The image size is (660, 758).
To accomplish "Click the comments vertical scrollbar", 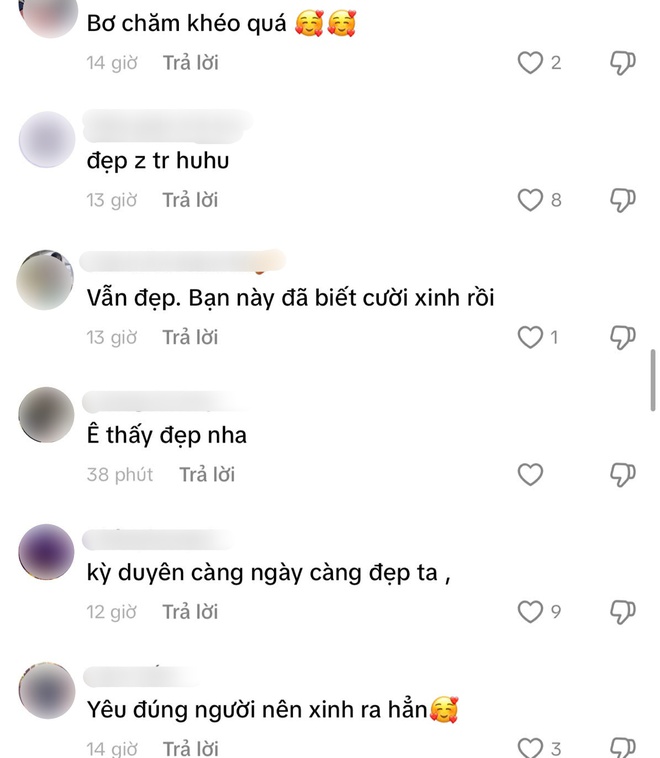I will pyautogui.click(x=653, y=380).
